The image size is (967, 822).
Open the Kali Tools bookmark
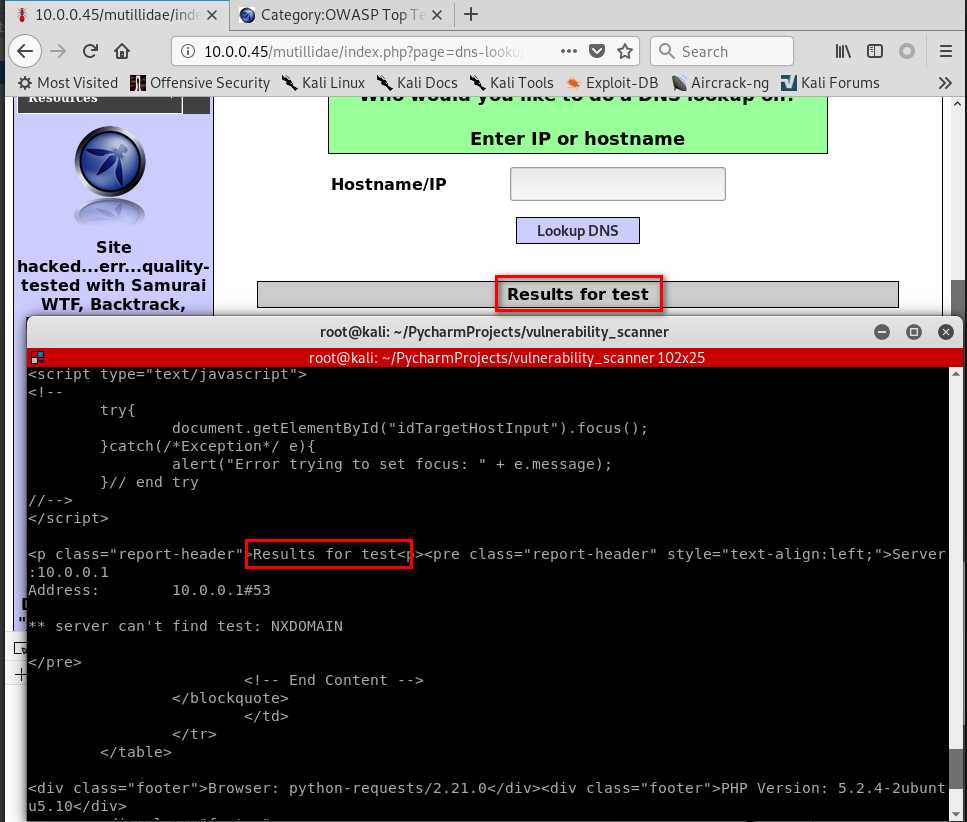tap(512, 83)
